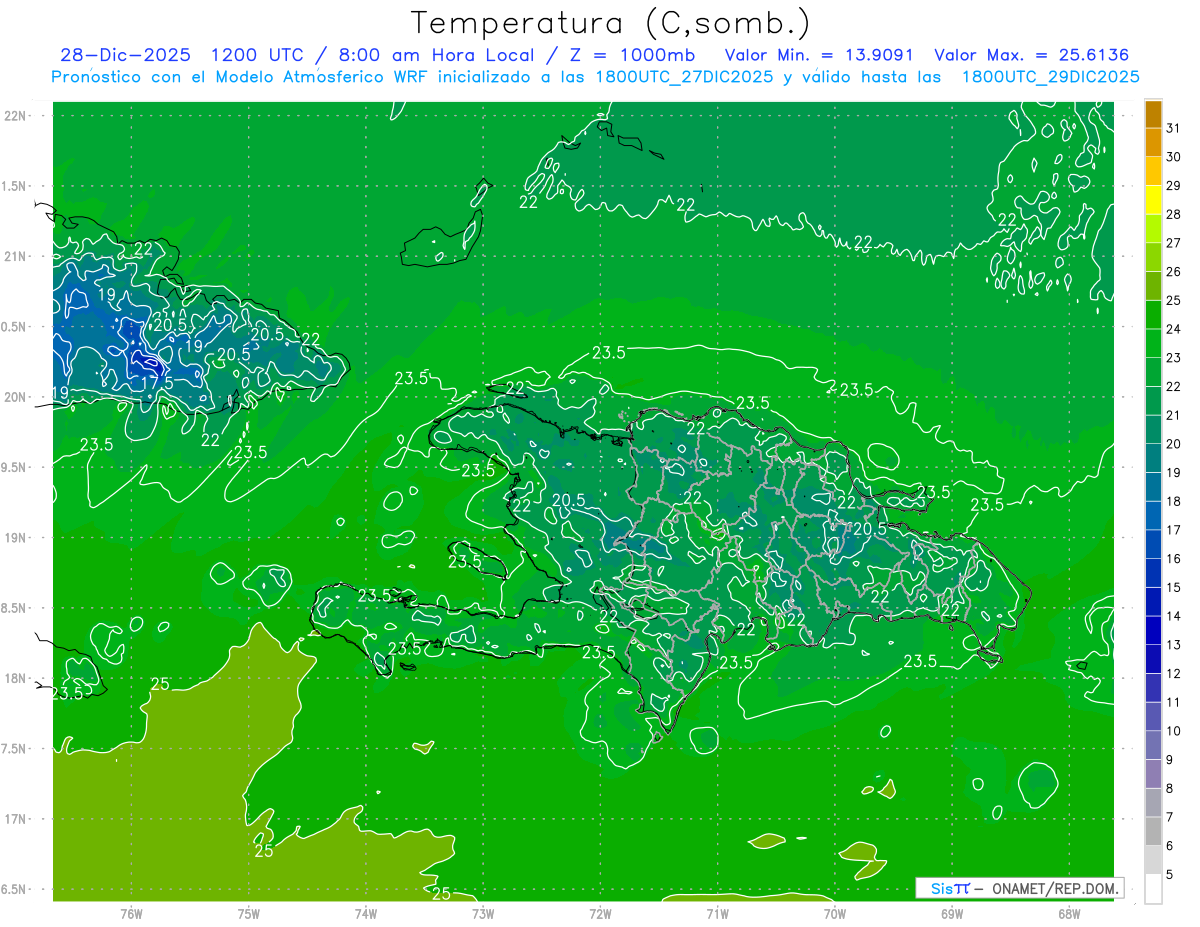This screenshot has height=927, width=1200.
Task: Click the '69W' longitude axis label
Action: 952,914
